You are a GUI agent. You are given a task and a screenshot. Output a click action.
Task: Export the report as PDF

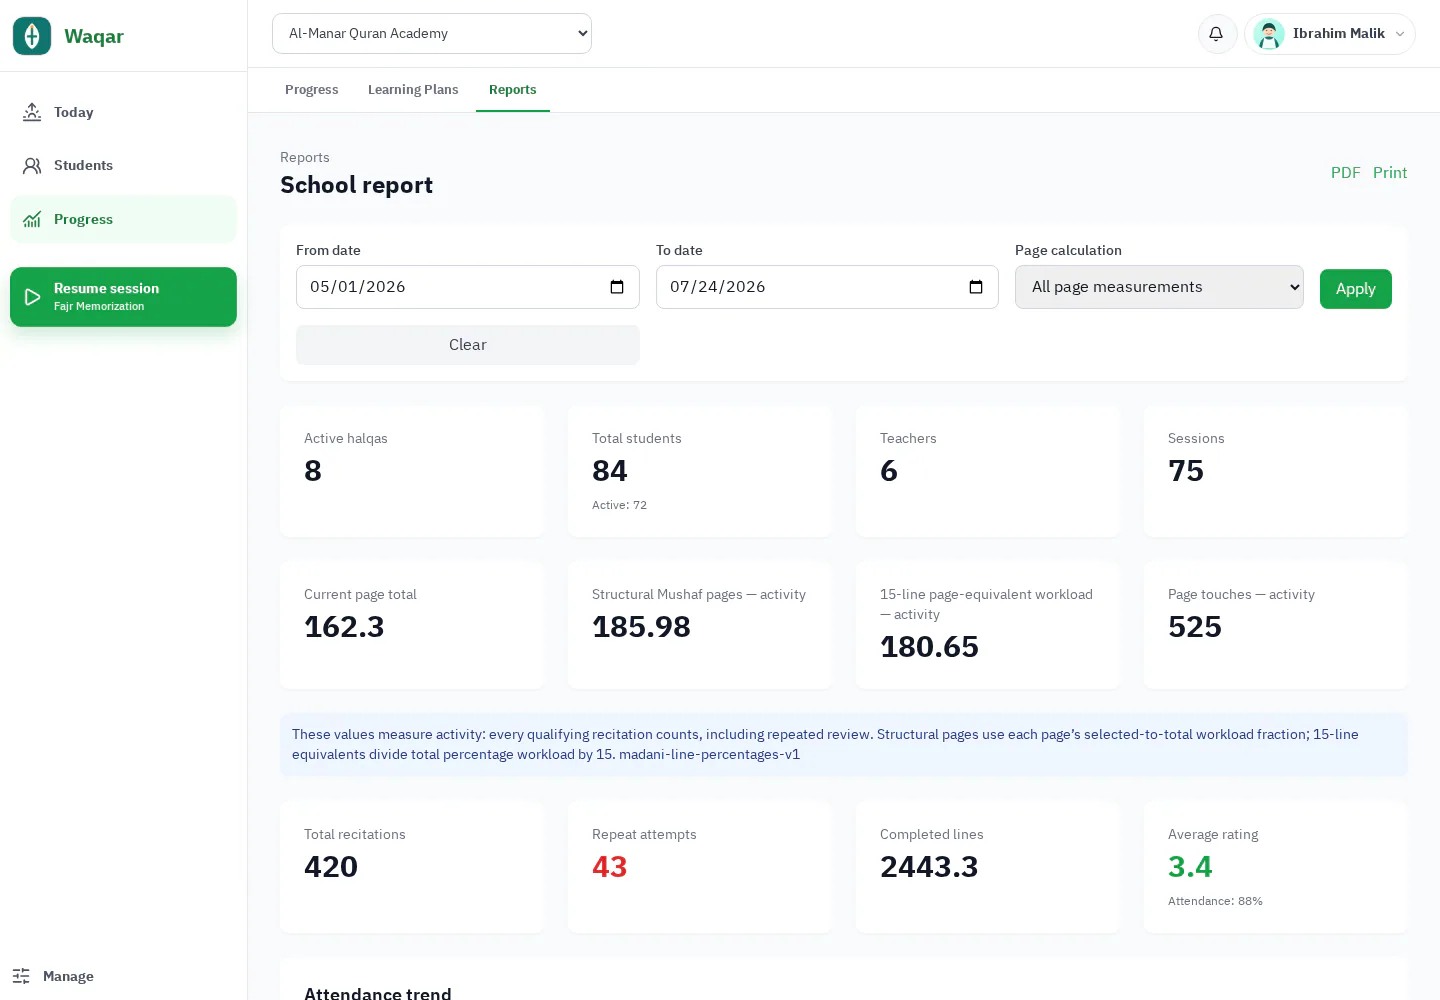(x=1345, y=172)
